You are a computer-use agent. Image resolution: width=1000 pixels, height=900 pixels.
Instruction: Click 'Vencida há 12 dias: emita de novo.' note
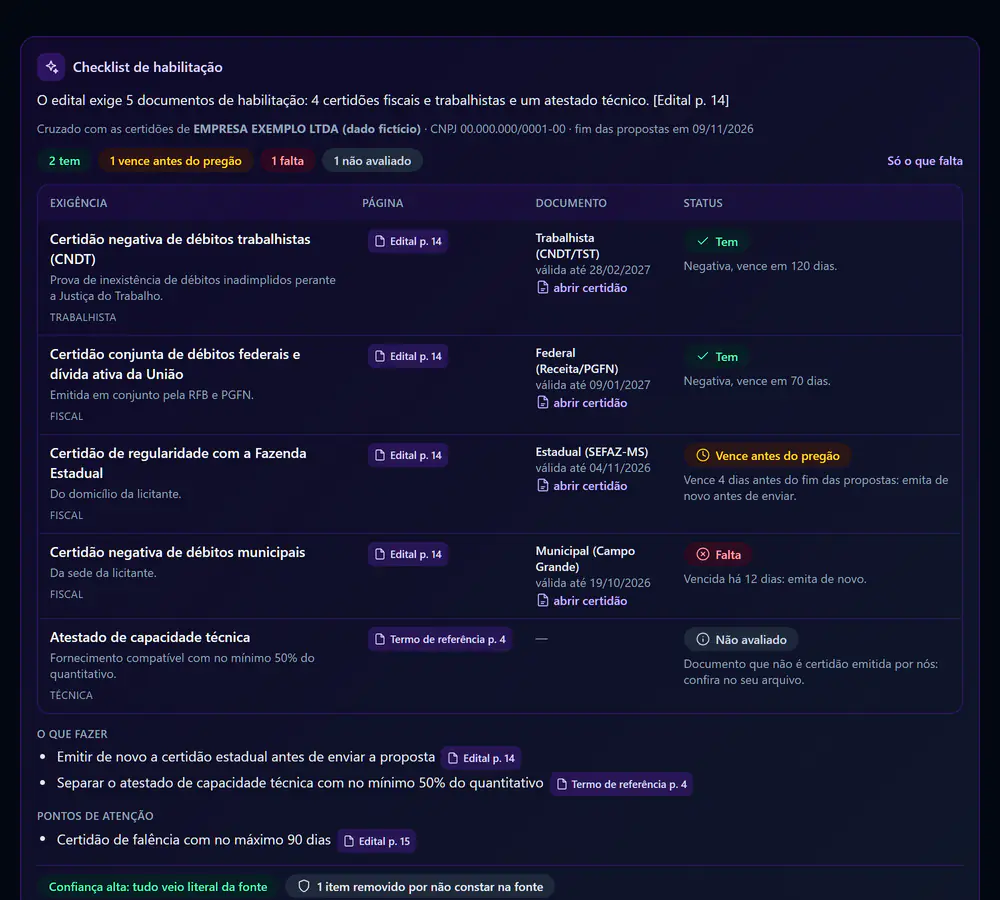coord(775,579)
